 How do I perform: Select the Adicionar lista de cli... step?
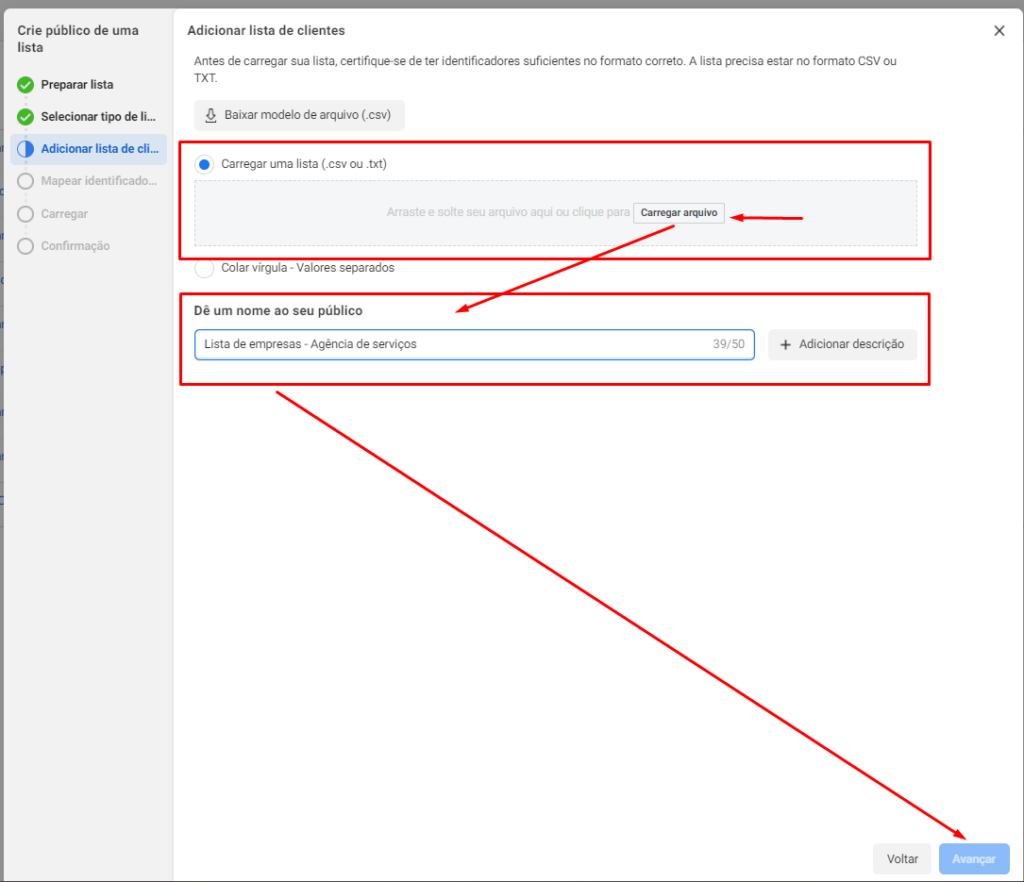point(89,149)
